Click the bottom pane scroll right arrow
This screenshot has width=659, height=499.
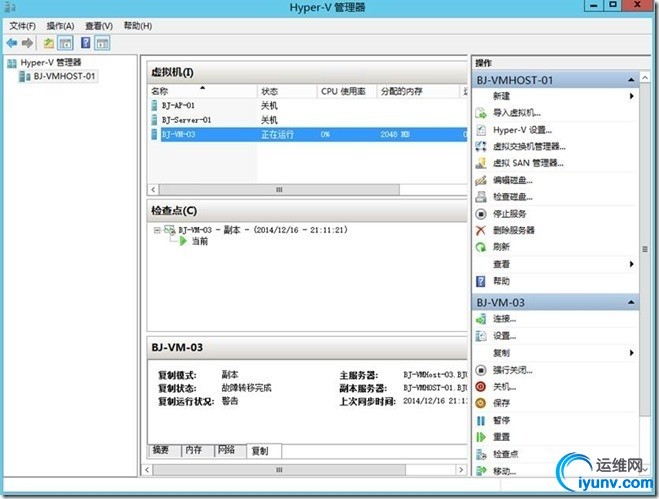(x=461, y=470)
